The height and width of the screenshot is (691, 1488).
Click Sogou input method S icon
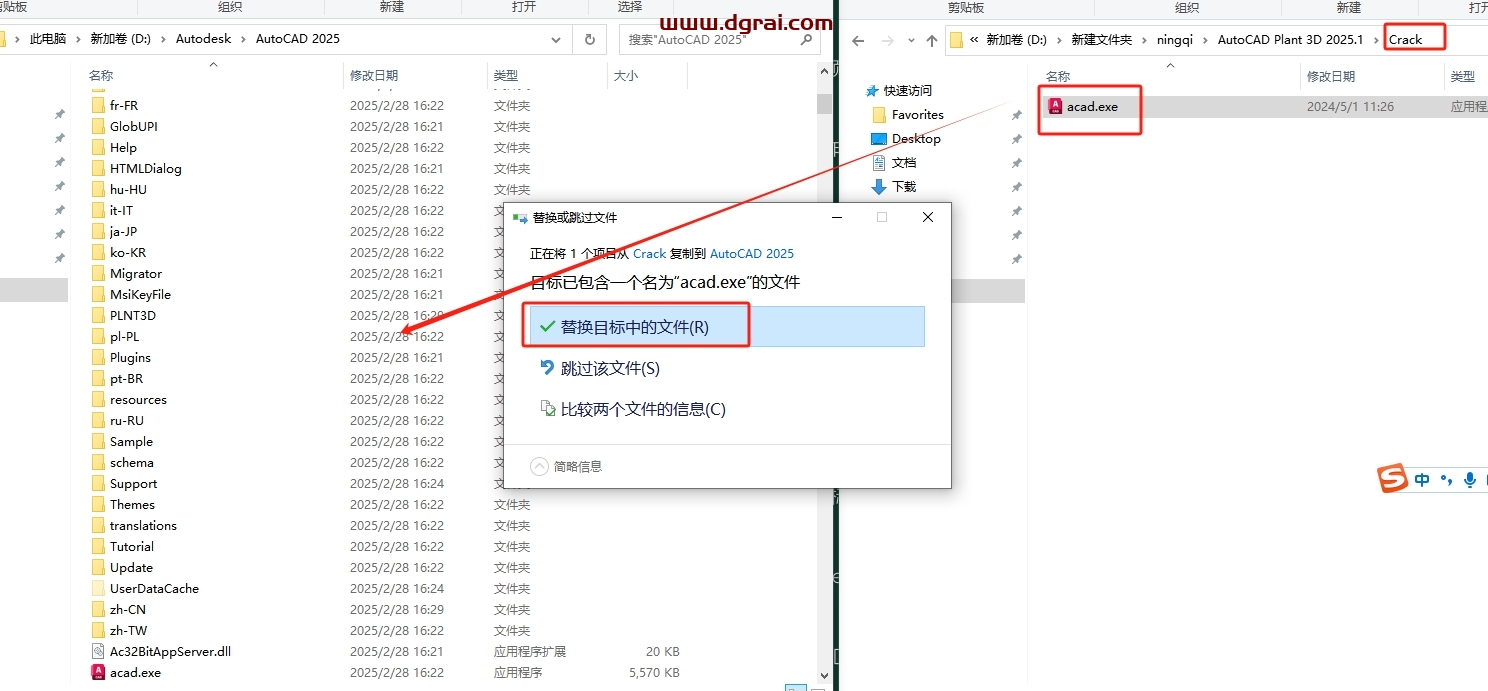tap(1393, 479)
